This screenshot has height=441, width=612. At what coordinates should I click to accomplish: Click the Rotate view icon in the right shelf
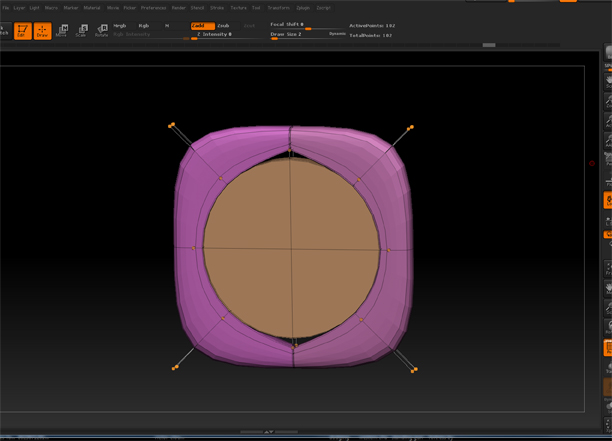click(608, 327)
